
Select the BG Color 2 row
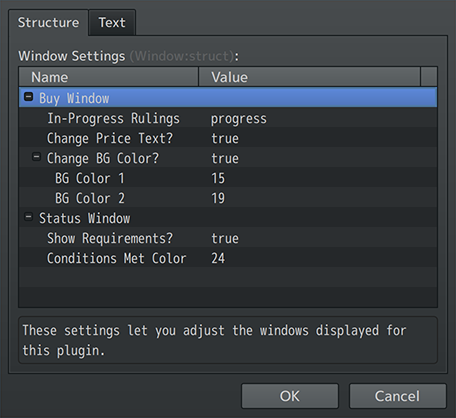tap(228, 198)
